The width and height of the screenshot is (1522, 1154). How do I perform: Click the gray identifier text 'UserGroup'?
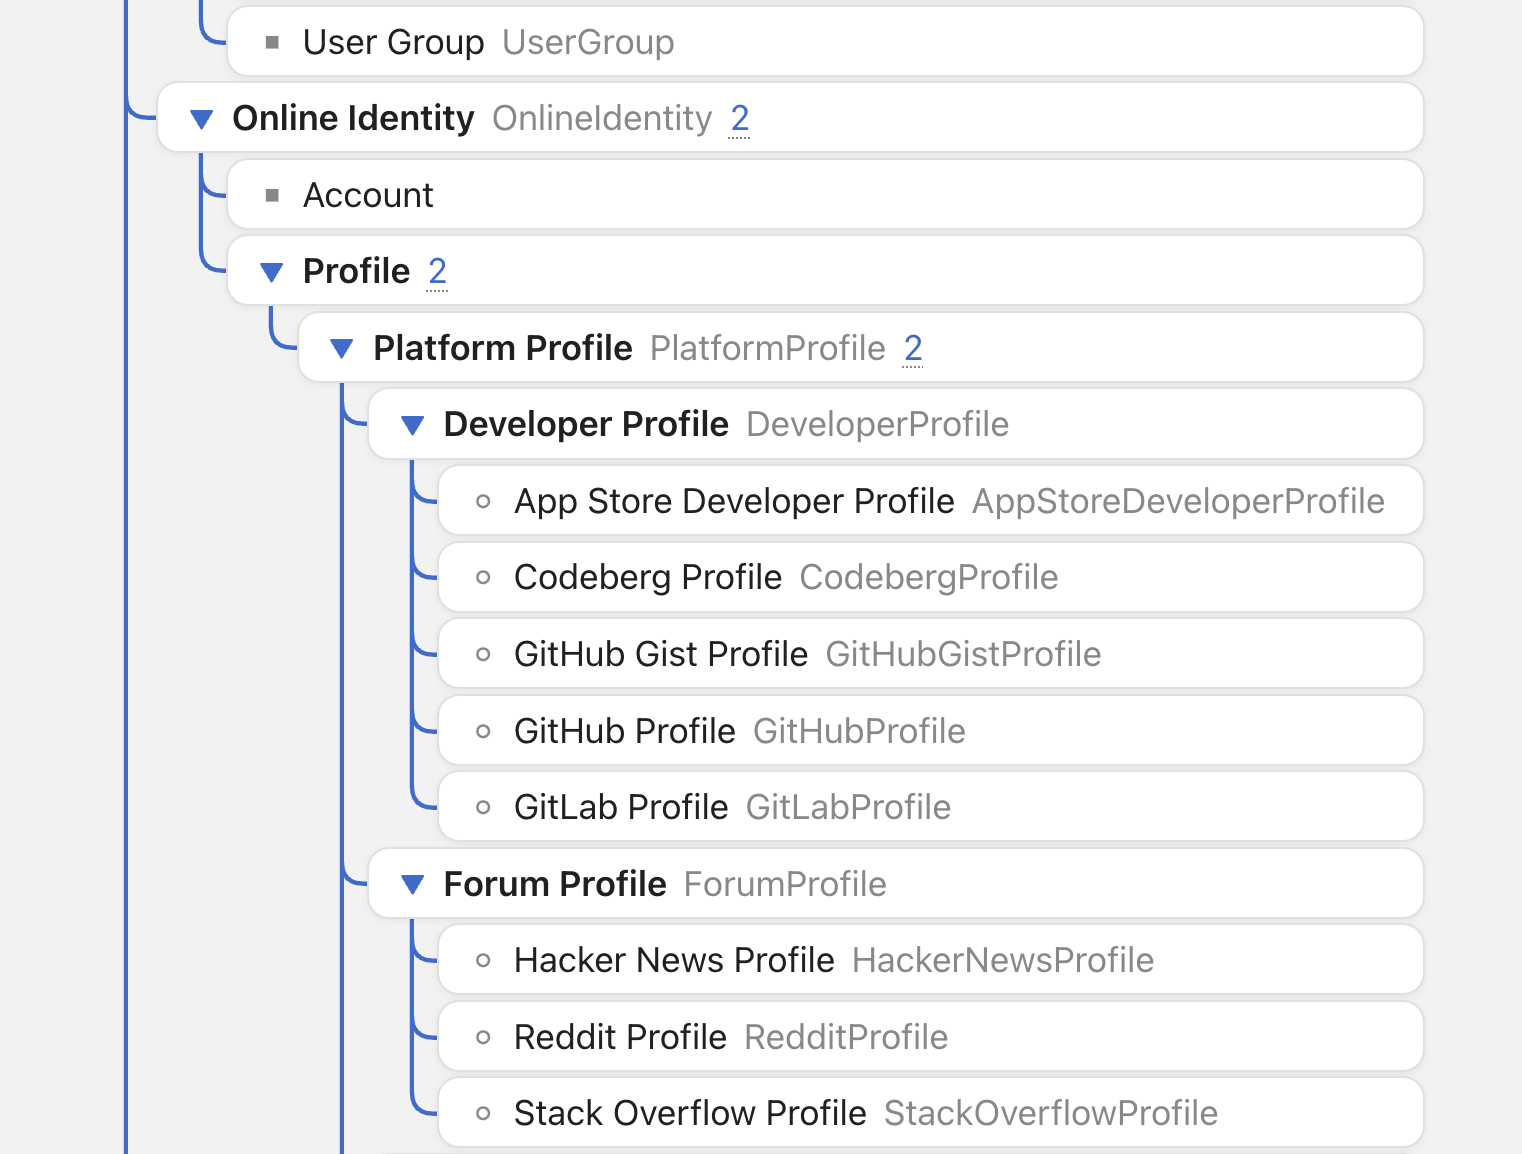pos(588,42)
